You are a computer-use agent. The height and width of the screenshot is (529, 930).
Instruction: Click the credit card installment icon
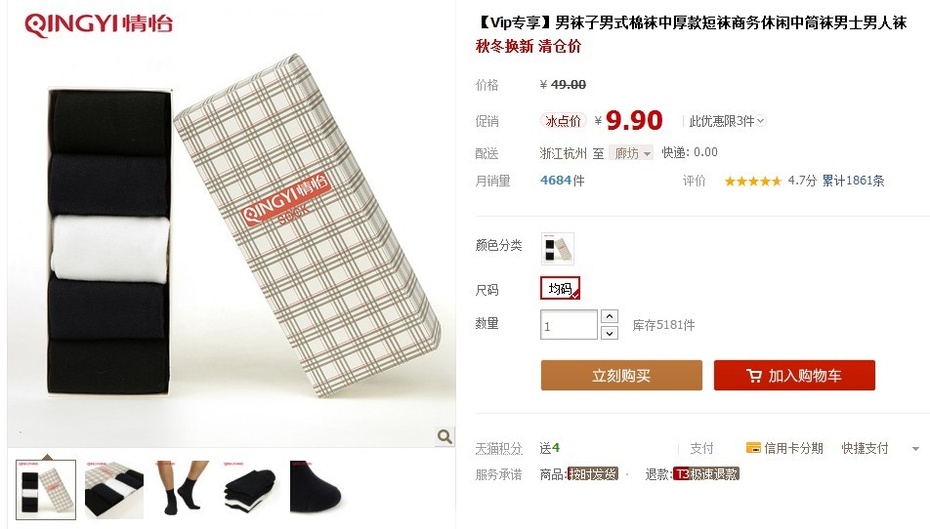pos(753,448)
